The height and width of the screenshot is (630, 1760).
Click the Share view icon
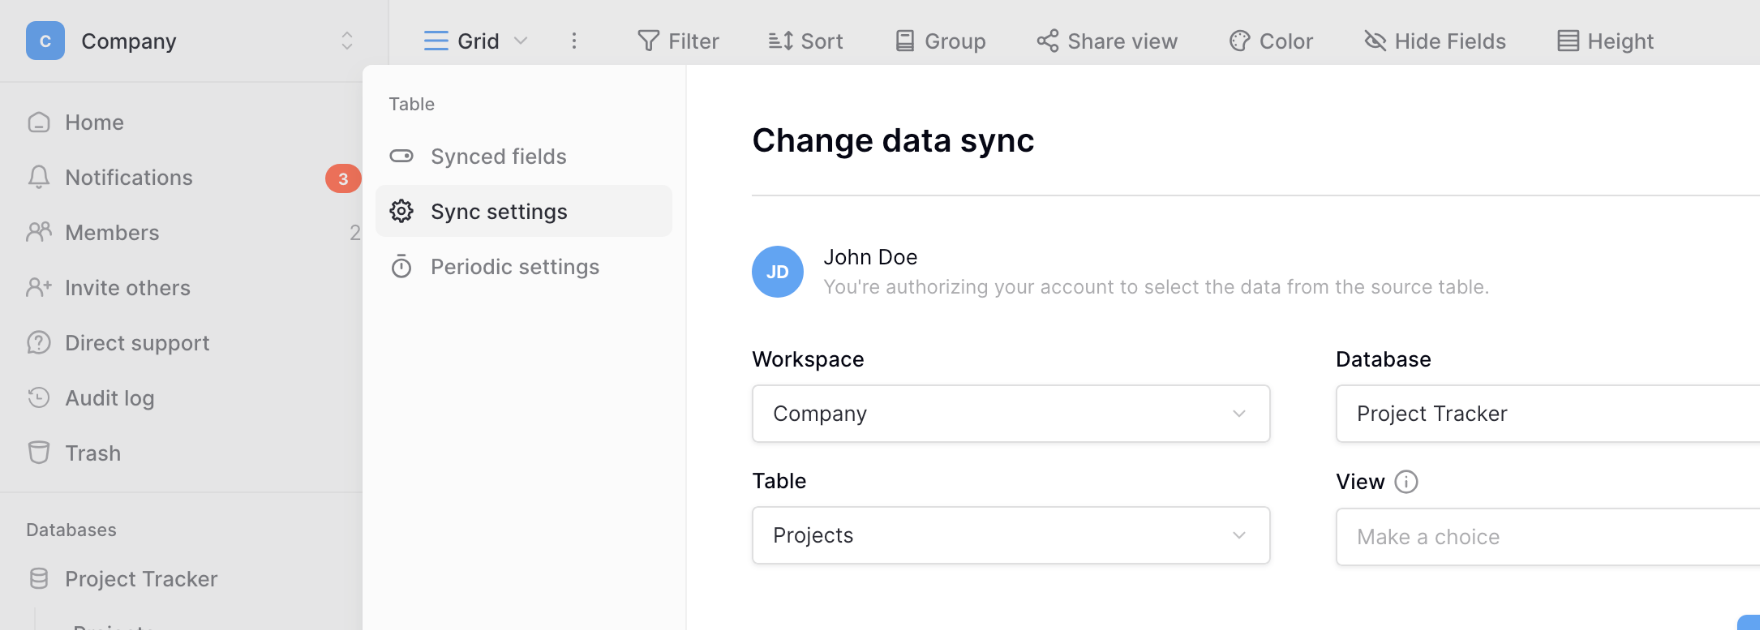[1047, 41]
